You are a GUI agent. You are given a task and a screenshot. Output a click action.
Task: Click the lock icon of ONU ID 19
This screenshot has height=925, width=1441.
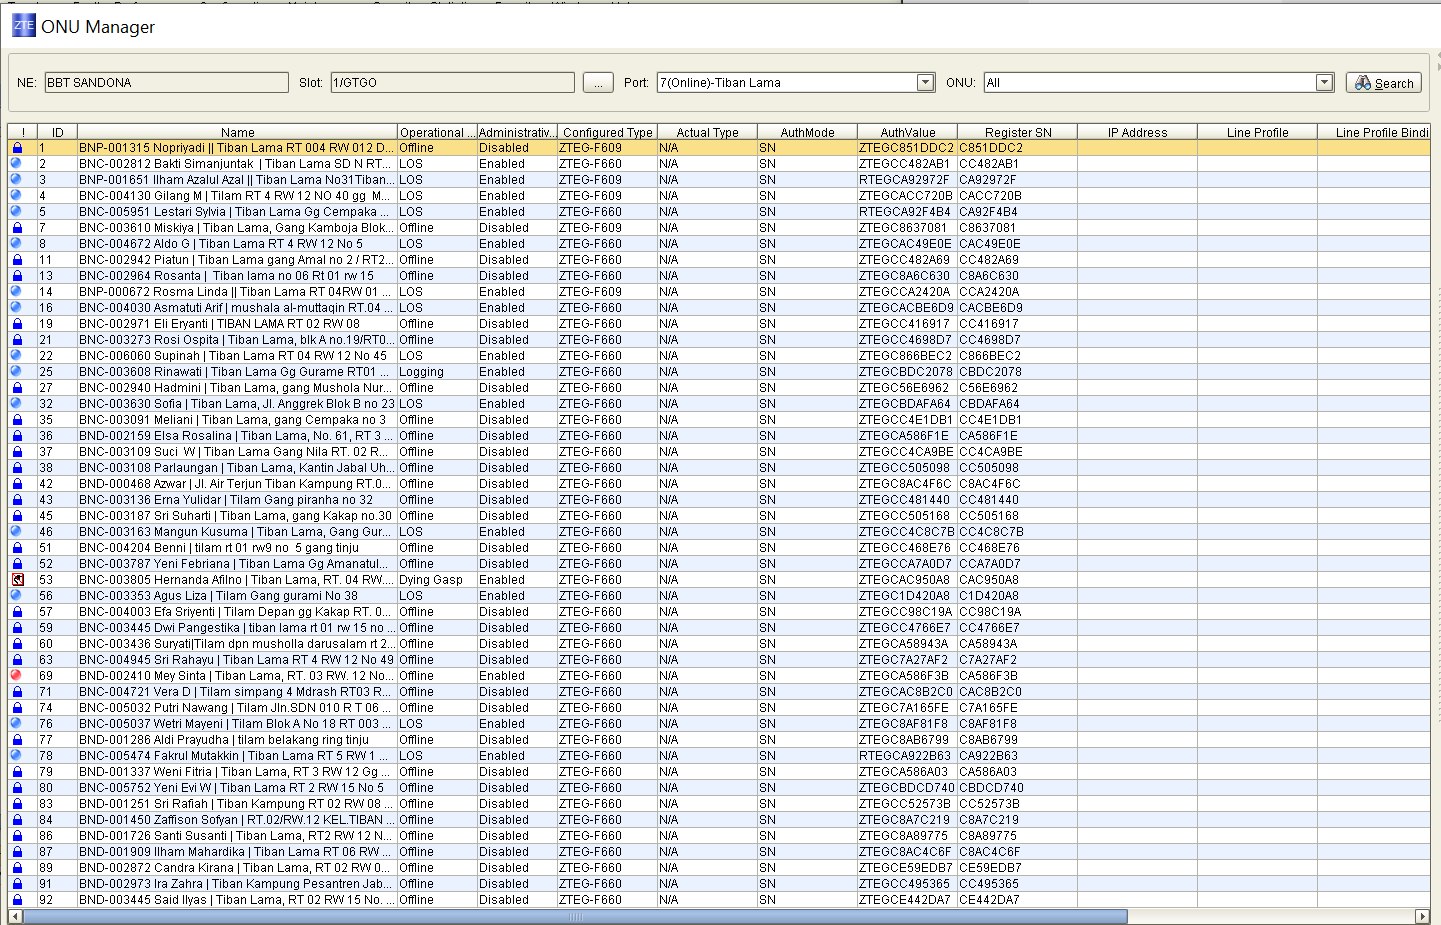(17, 324)
